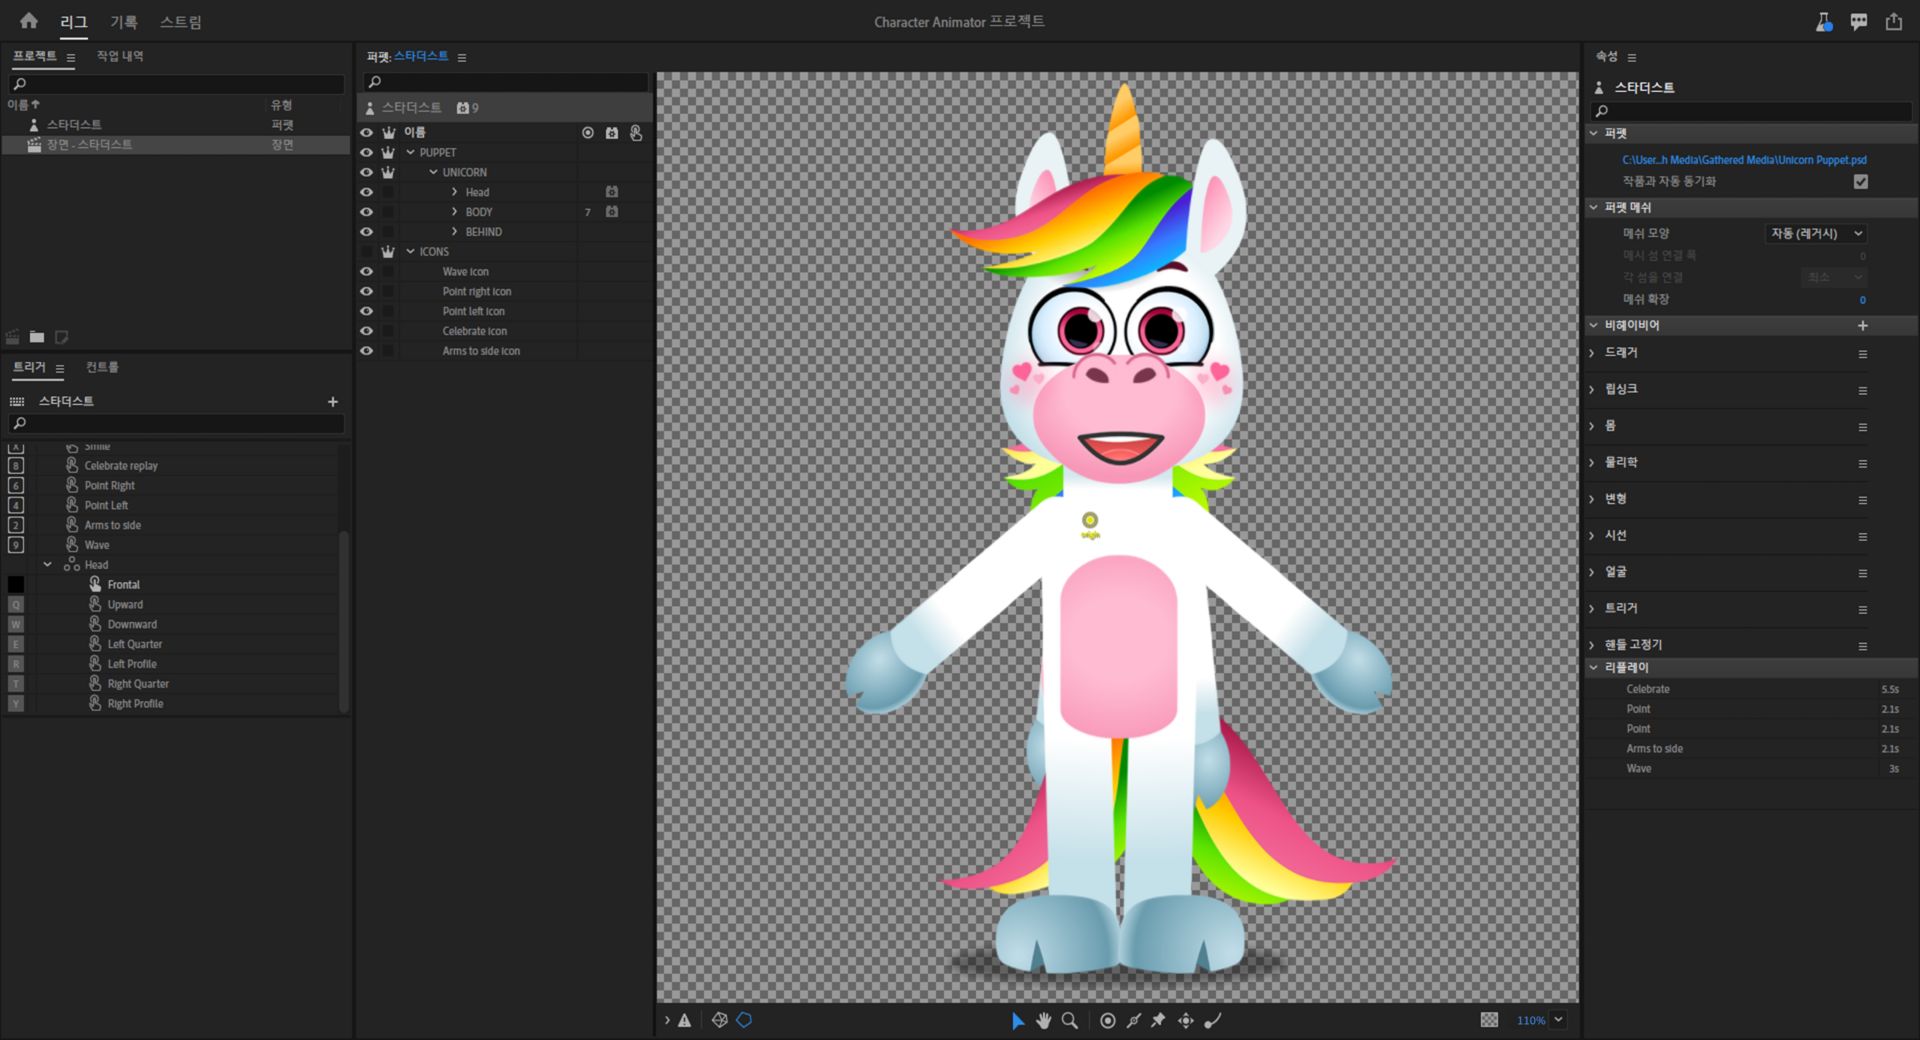The width and height of the screenshot is (1920, 1040).
Task: Select the arrow Selection tool
Action: tap(1017, 1021)
